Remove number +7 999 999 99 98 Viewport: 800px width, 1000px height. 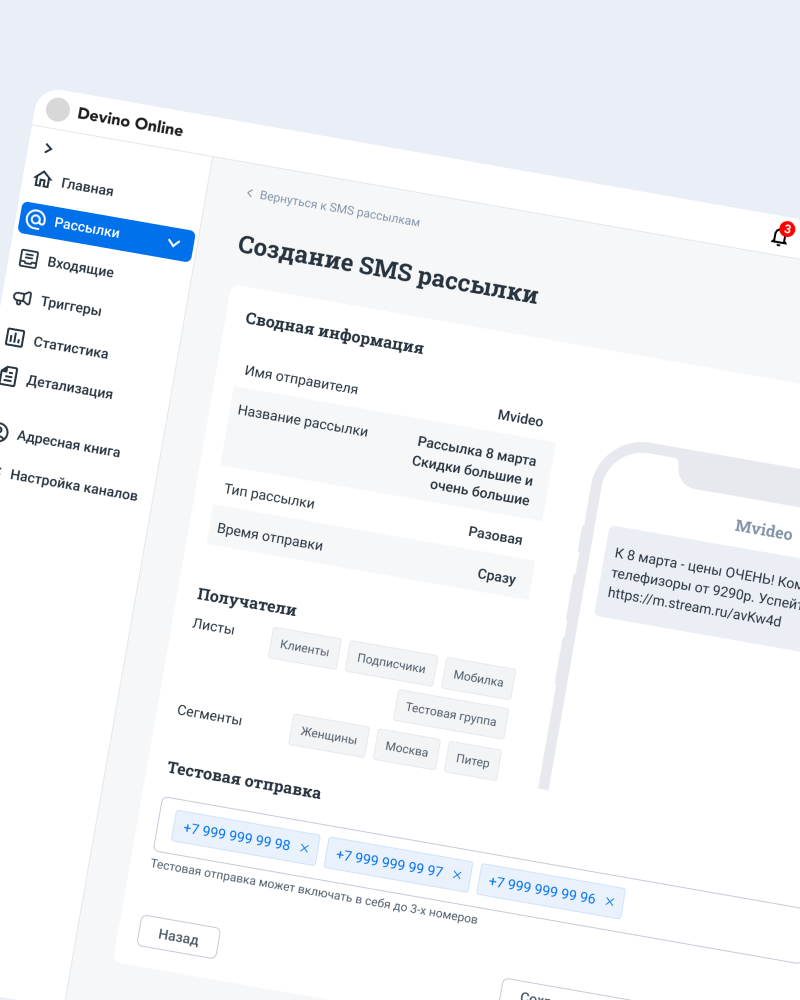[x=304, y=848]
